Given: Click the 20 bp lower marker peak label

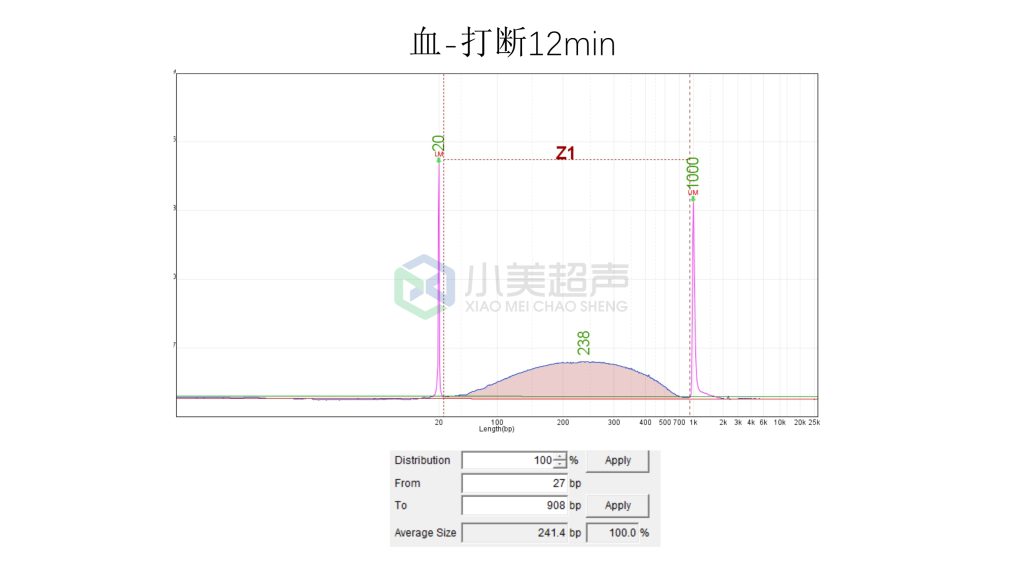Looking at the screenshot, I should [x=438, y=144].
